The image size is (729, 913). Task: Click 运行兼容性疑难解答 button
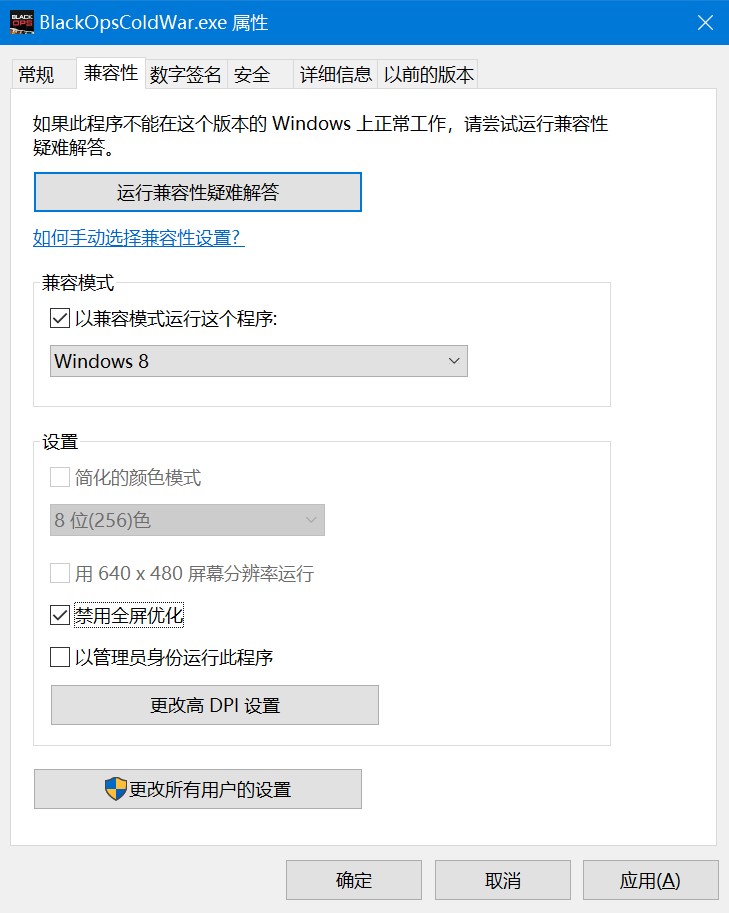coord(198,193)
